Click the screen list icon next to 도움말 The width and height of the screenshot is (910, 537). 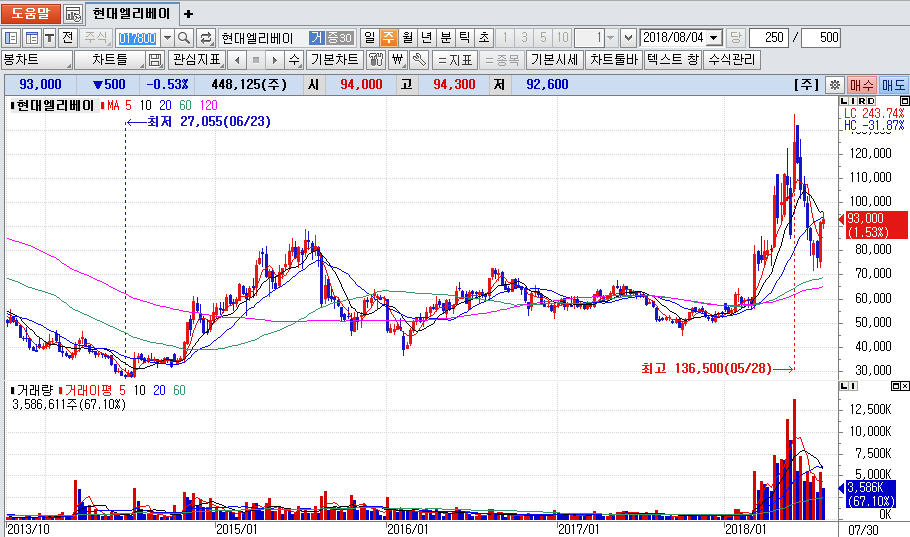click(x=73, y=14)
